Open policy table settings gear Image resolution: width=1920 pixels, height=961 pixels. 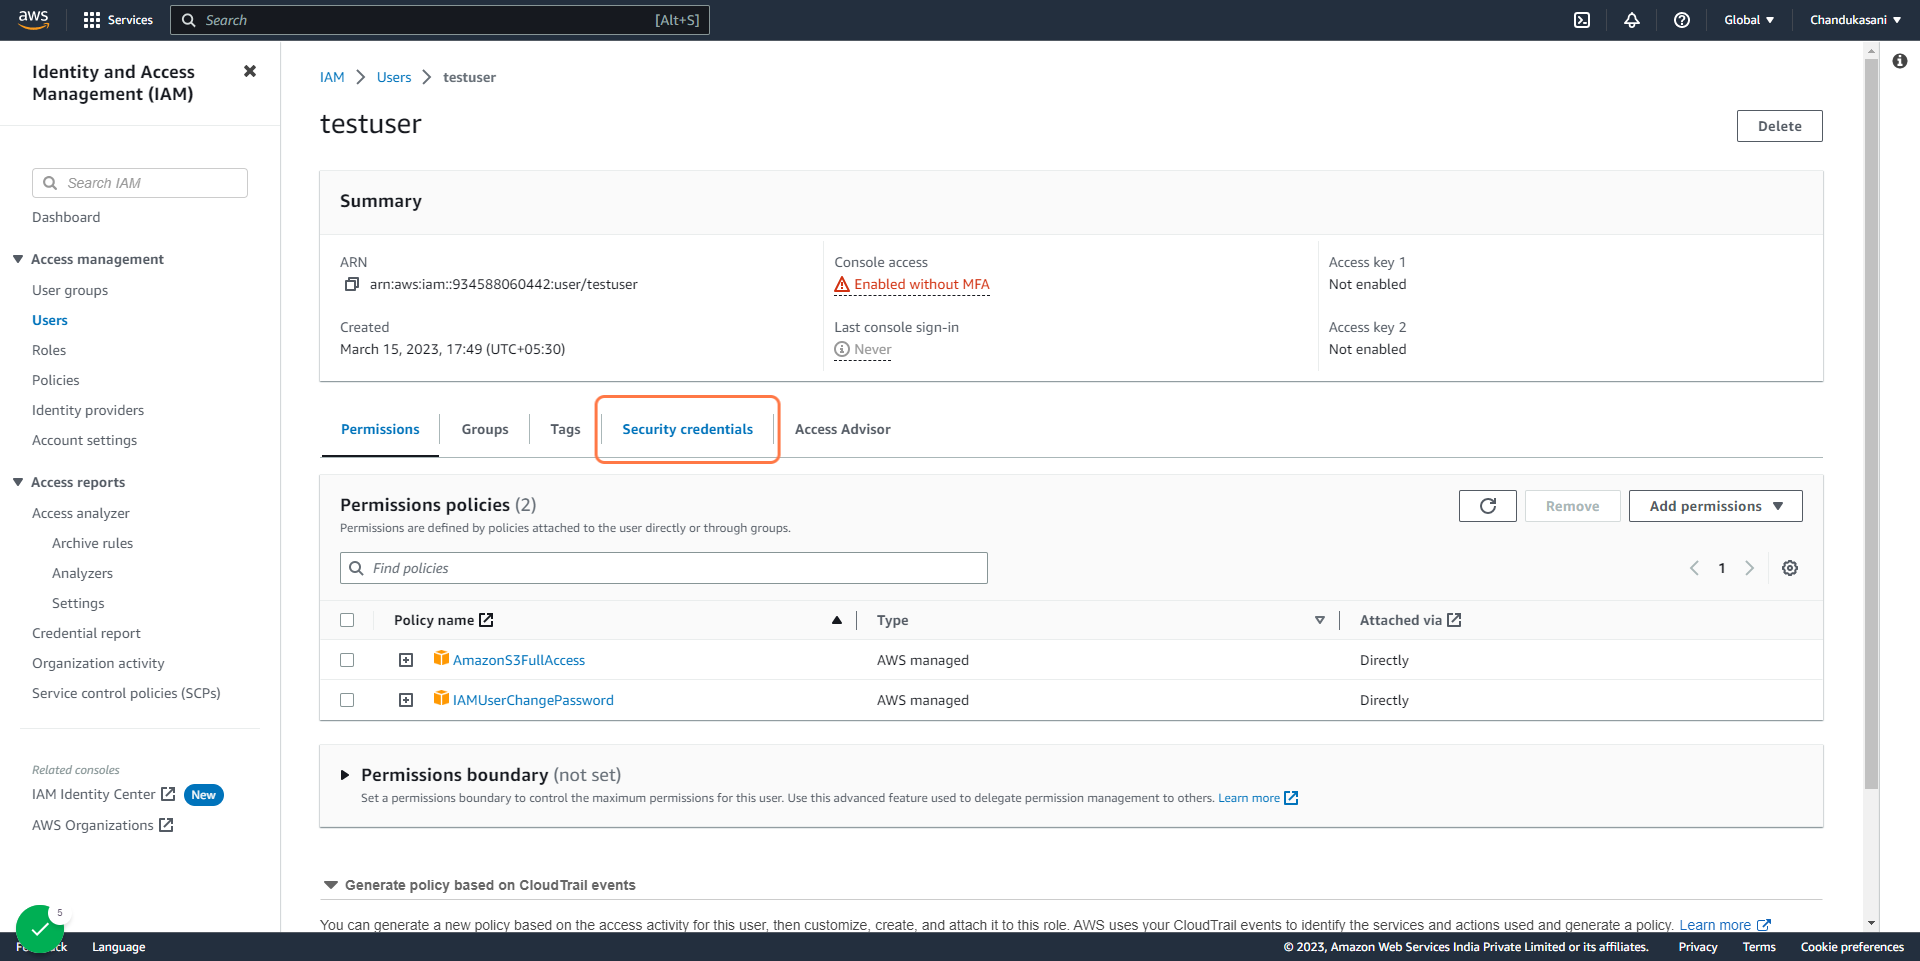(1790, 568)
